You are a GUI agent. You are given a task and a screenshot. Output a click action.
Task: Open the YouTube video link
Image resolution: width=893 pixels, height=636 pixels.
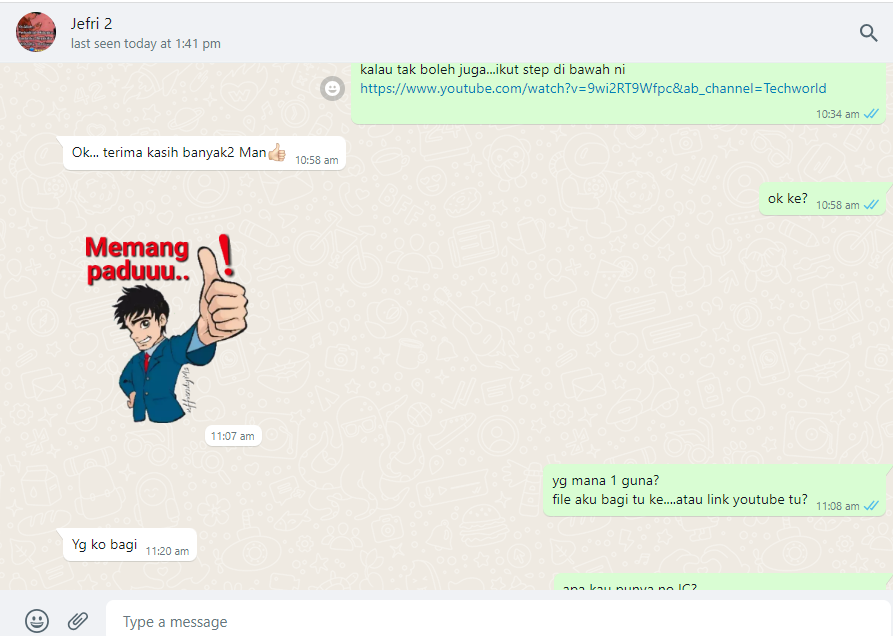coord(592,88)
